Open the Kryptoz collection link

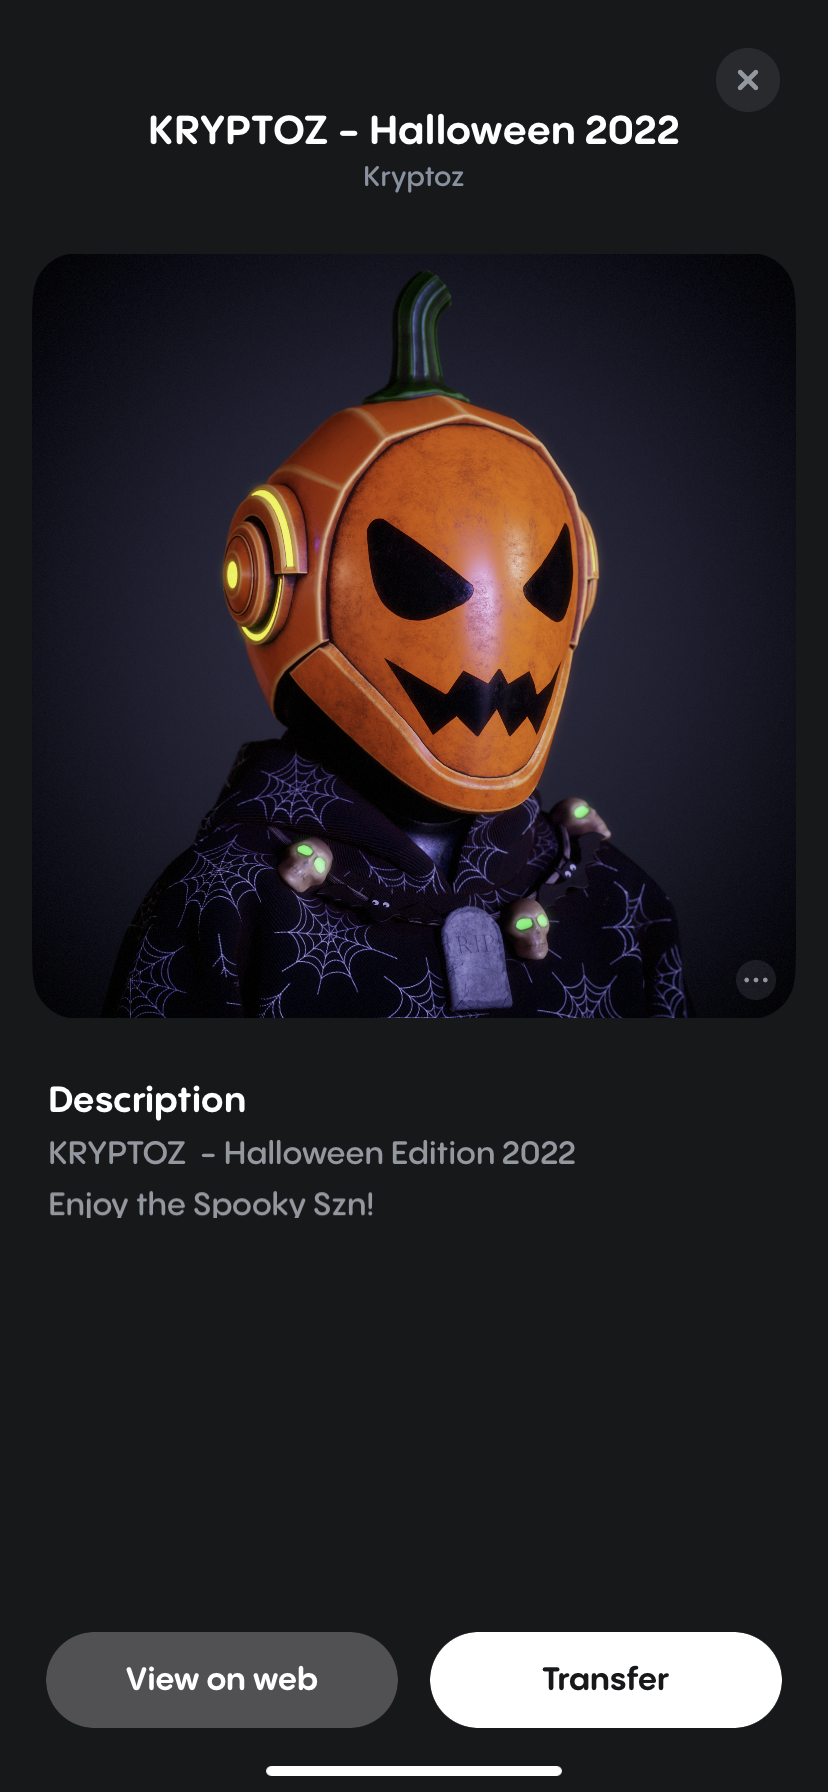[x=413, y=177]
